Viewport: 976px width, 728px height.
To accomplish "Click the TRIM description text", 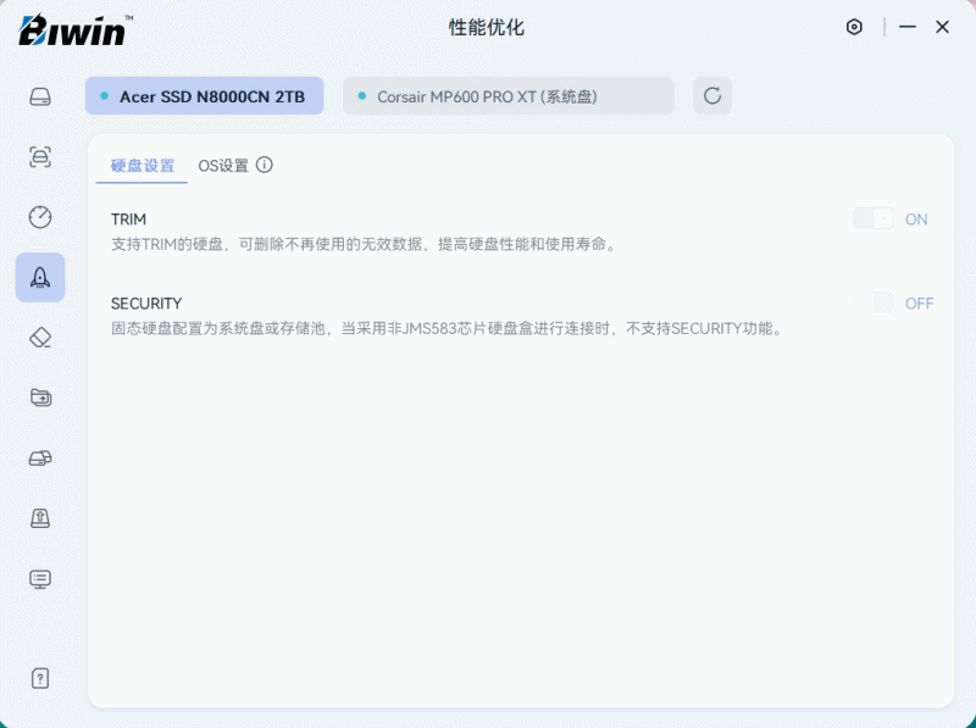I will coord(365,244).
